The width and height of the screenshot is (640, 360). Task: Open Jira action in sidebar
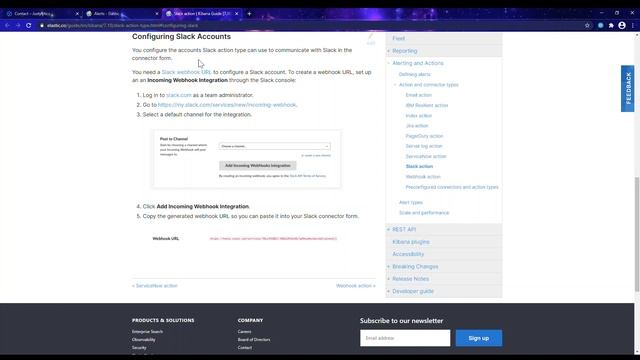[417, 126]
